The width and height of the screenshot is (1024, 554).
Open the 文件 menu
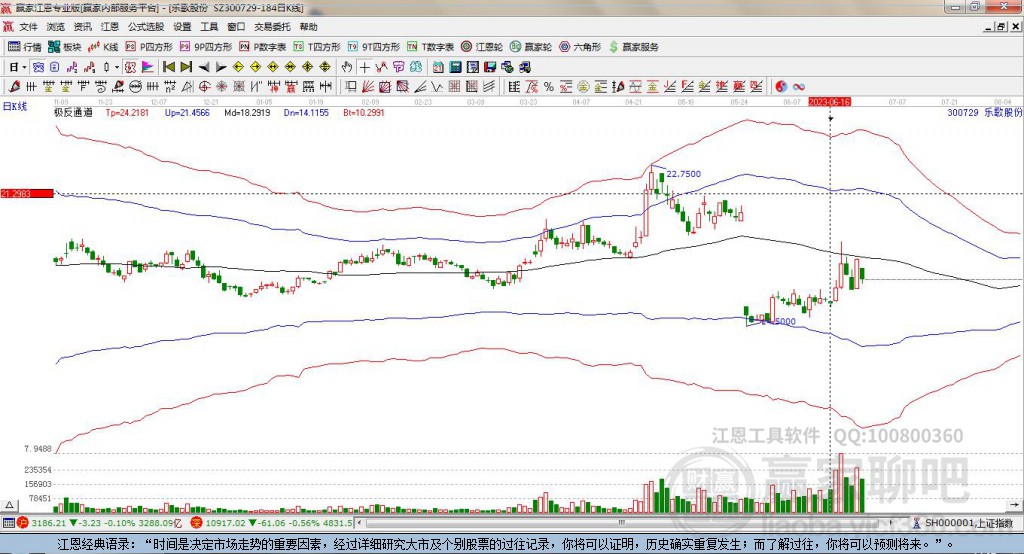click(x=28, y=27)
